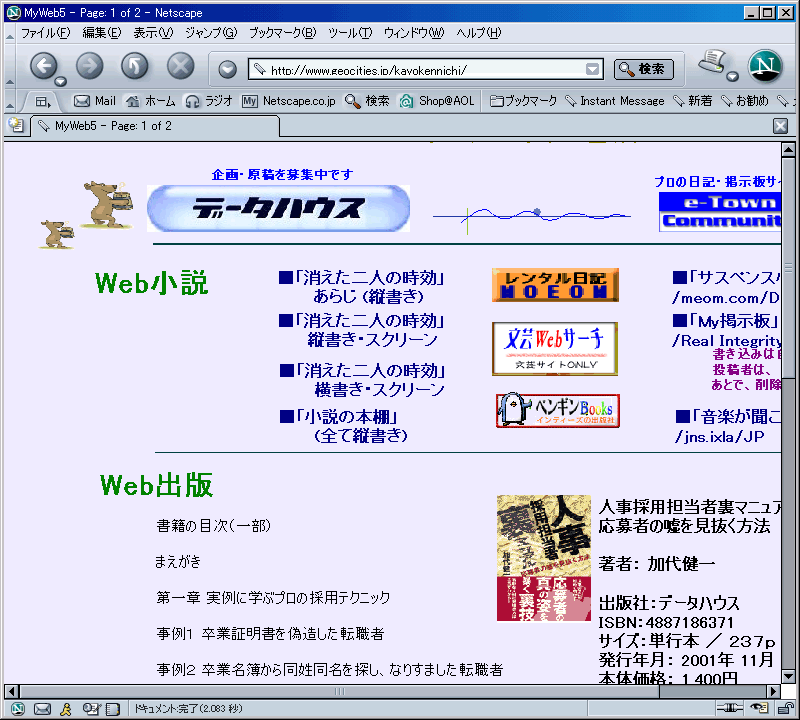Open the 表示(V) menu
This screenshot has width=800, height=720.
click(153, 33)
